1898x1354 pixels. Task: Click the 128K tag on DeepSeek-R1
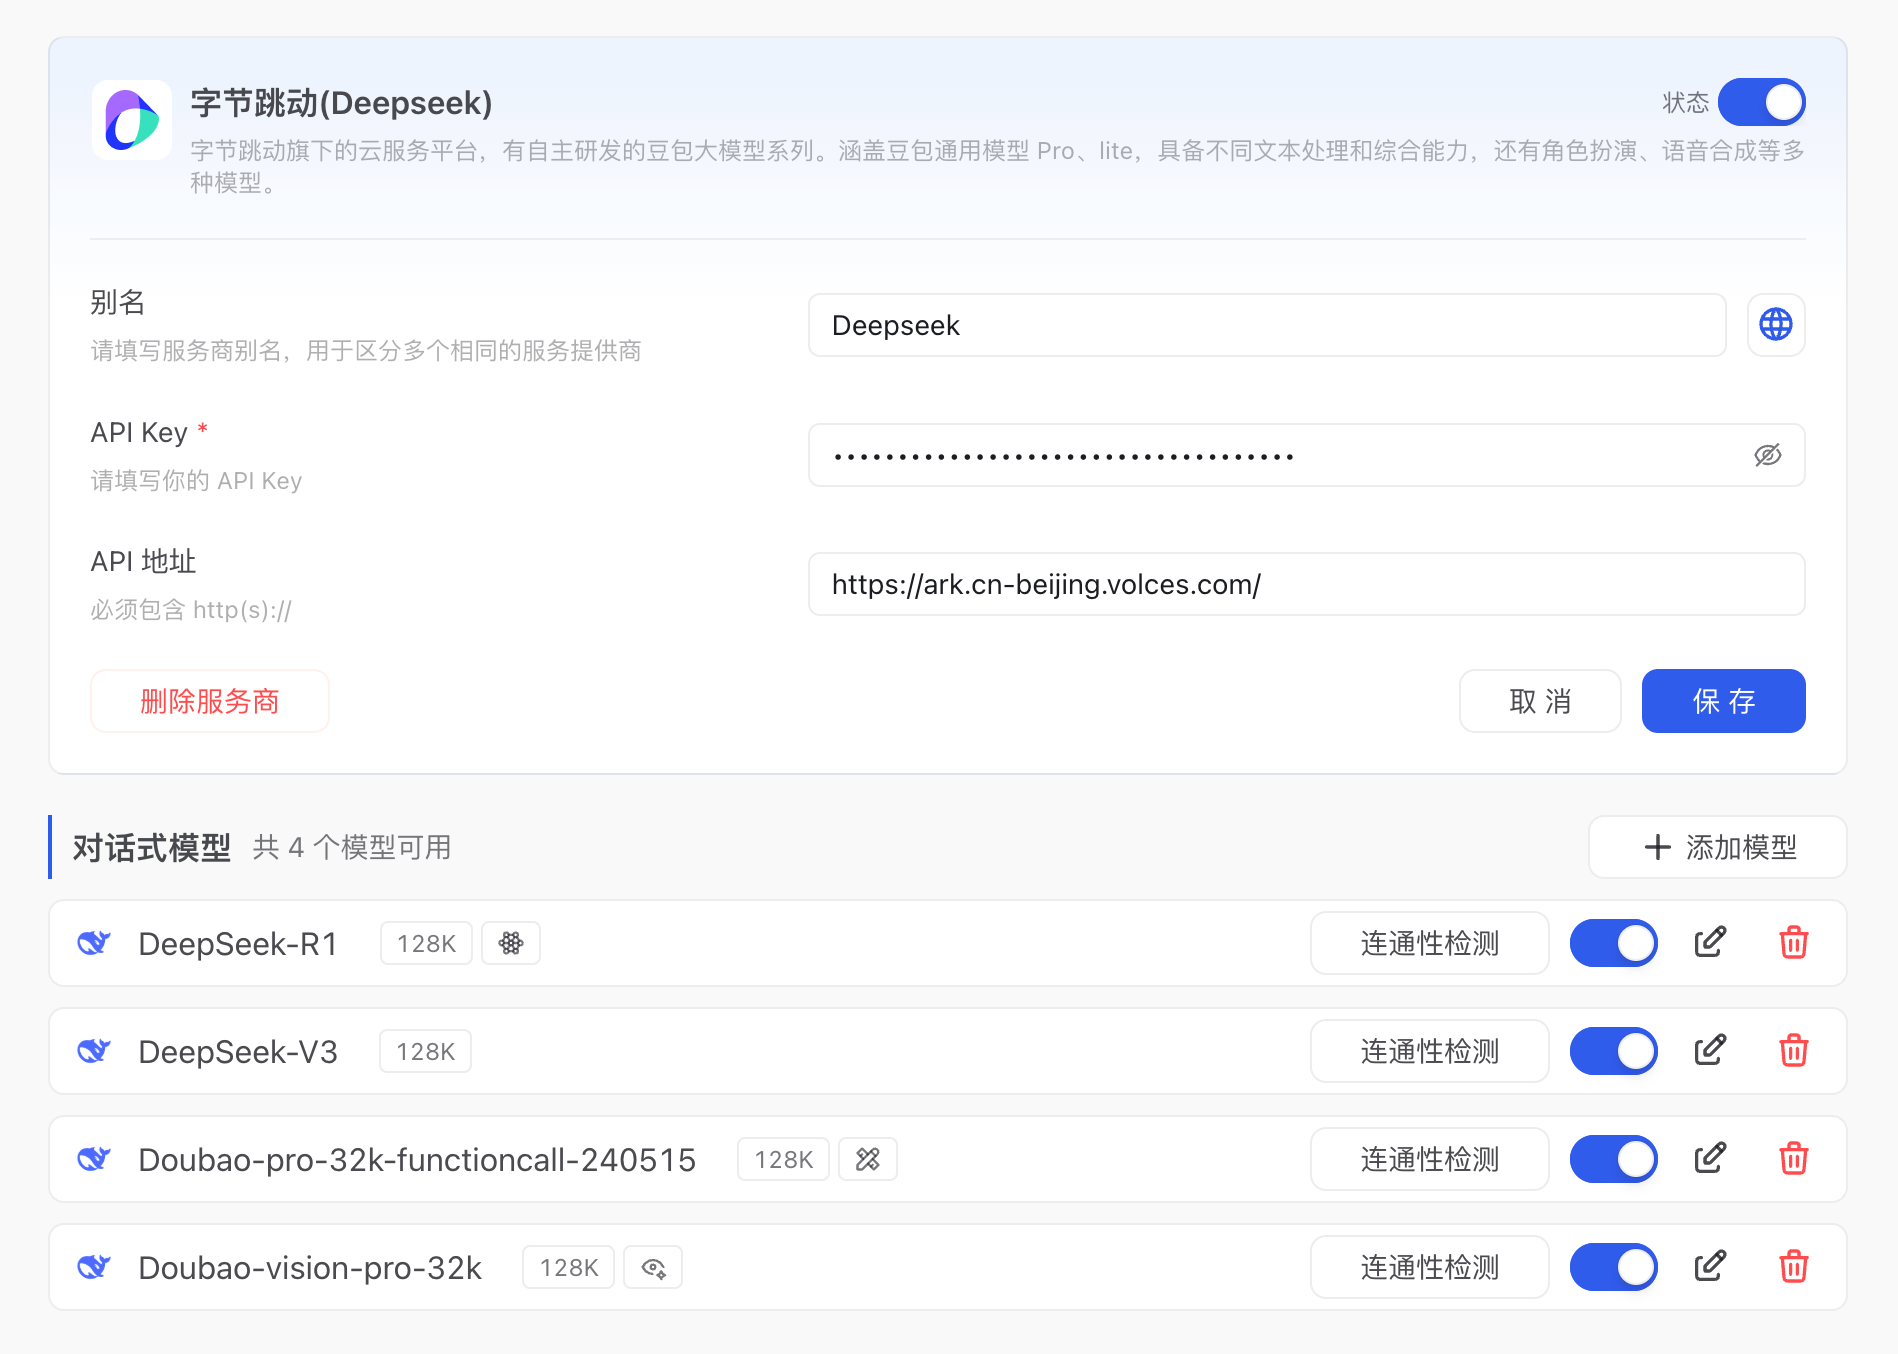[x=427, y=943]
